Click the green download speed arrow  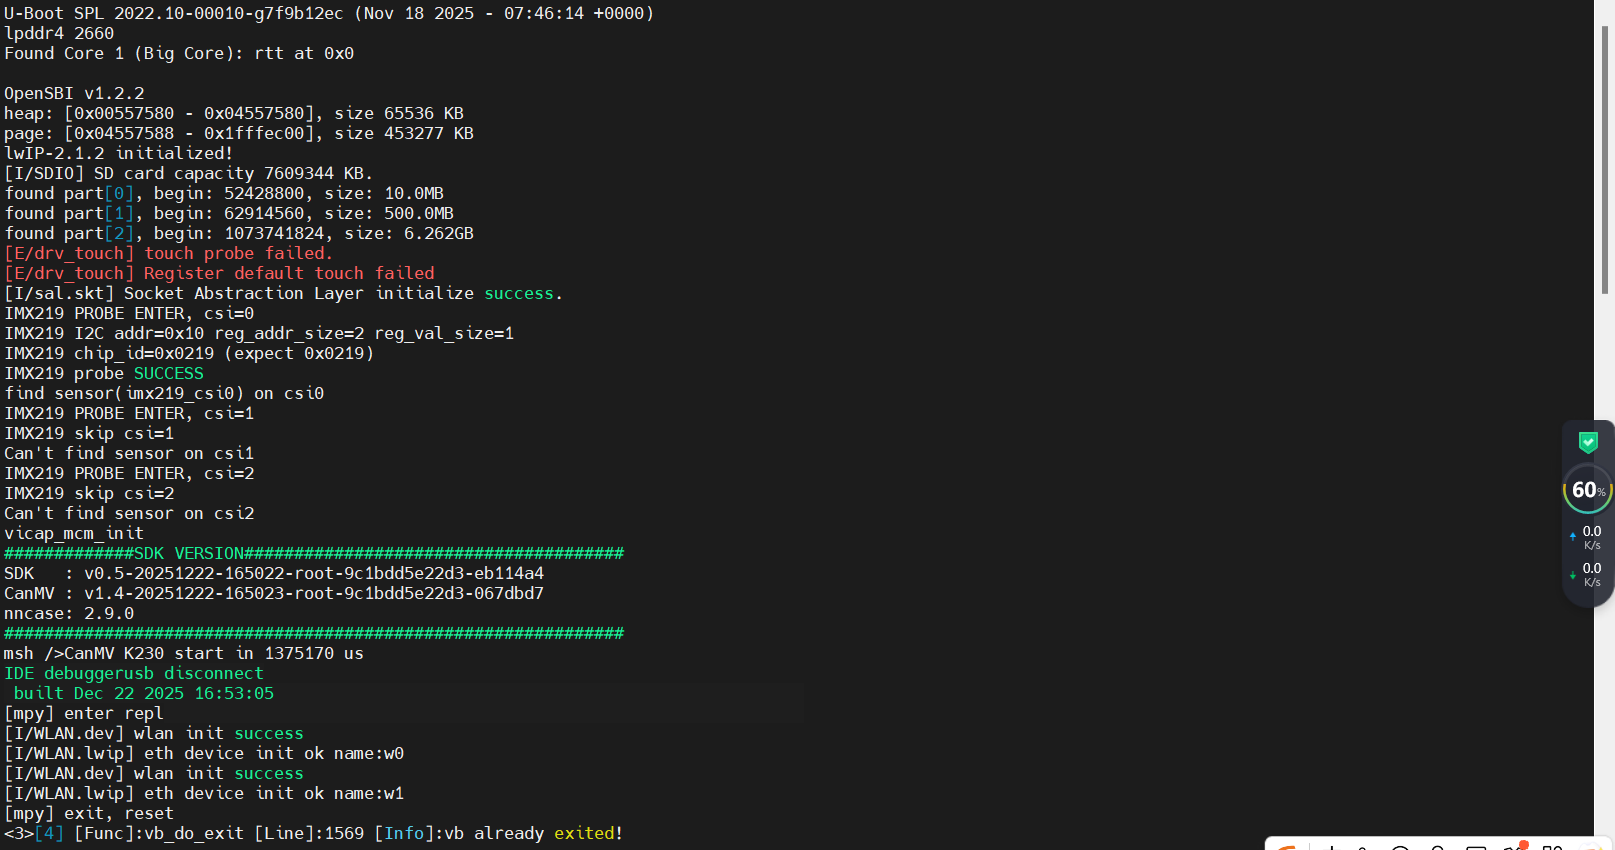pos(1573,575)
